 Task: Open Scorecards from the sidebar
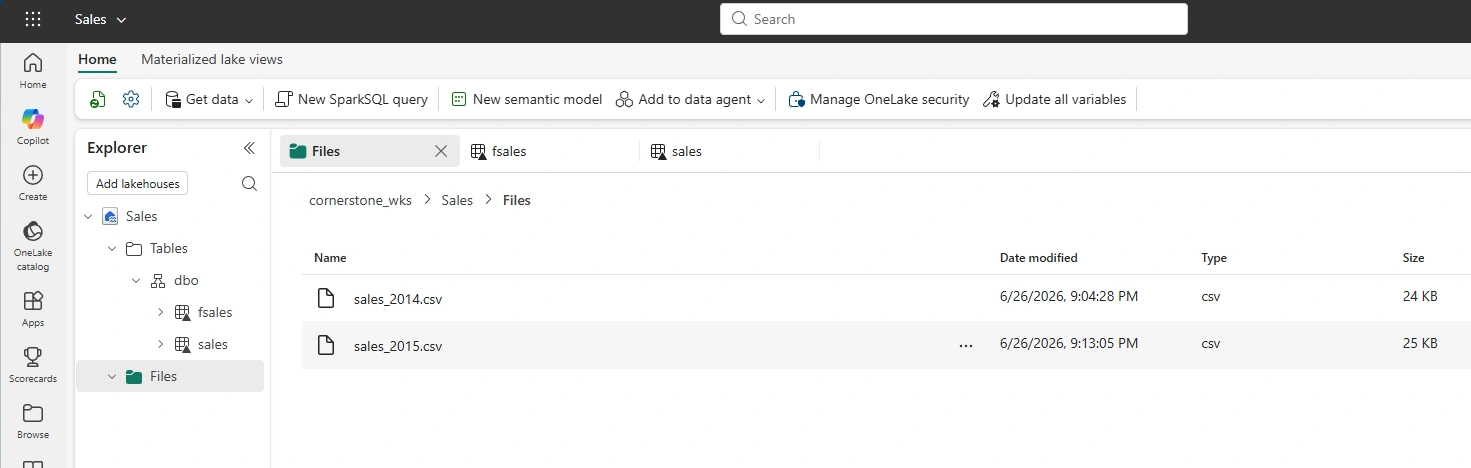[x=33, y=364]
